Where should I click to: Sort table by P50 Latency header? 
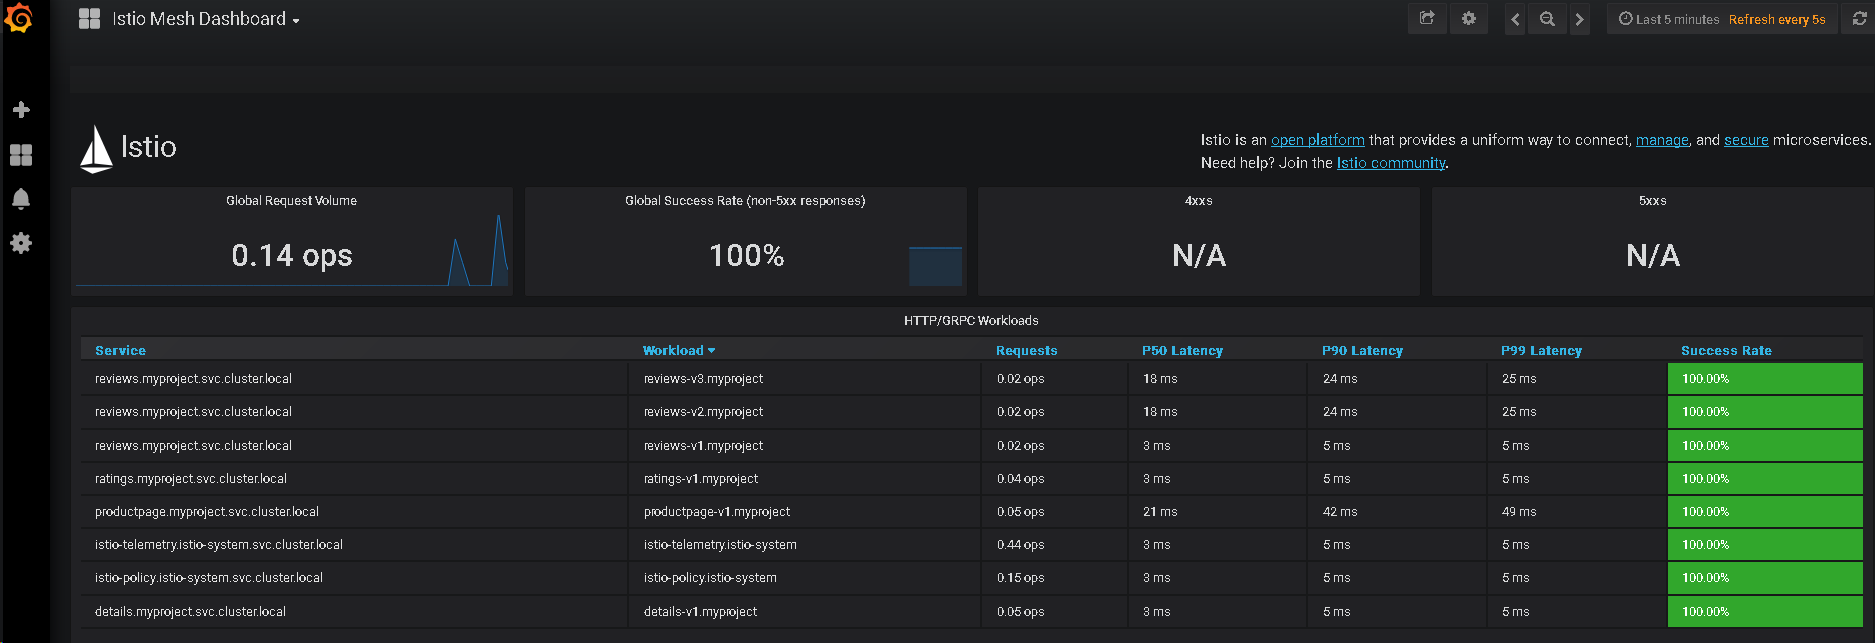tap(1182, 350)
